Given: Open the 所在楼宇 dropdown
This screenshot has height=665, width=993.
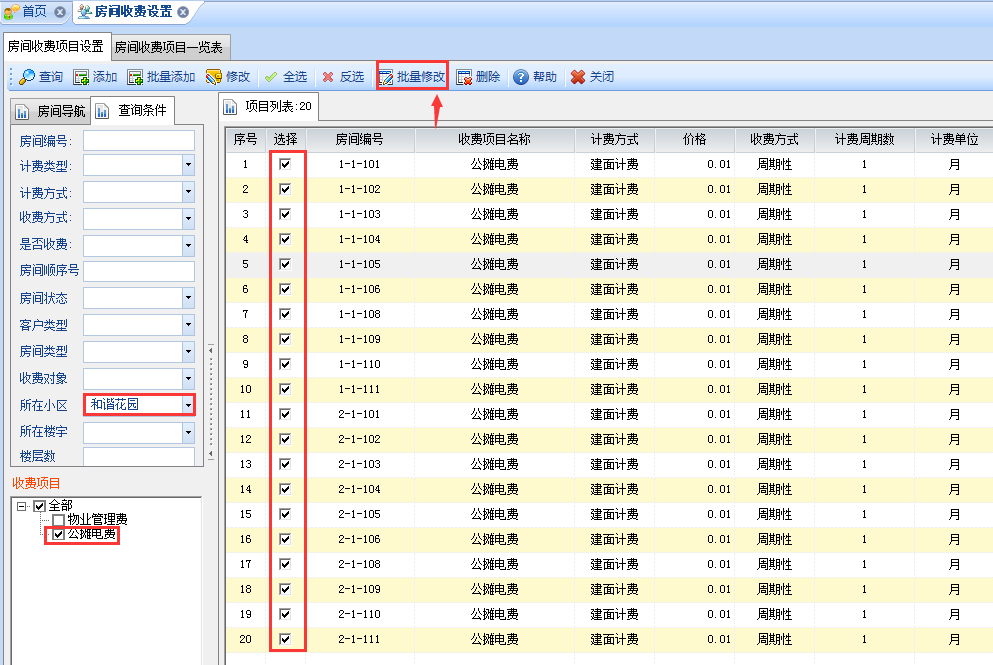Looking at the screenshot, I should (188, 433).
